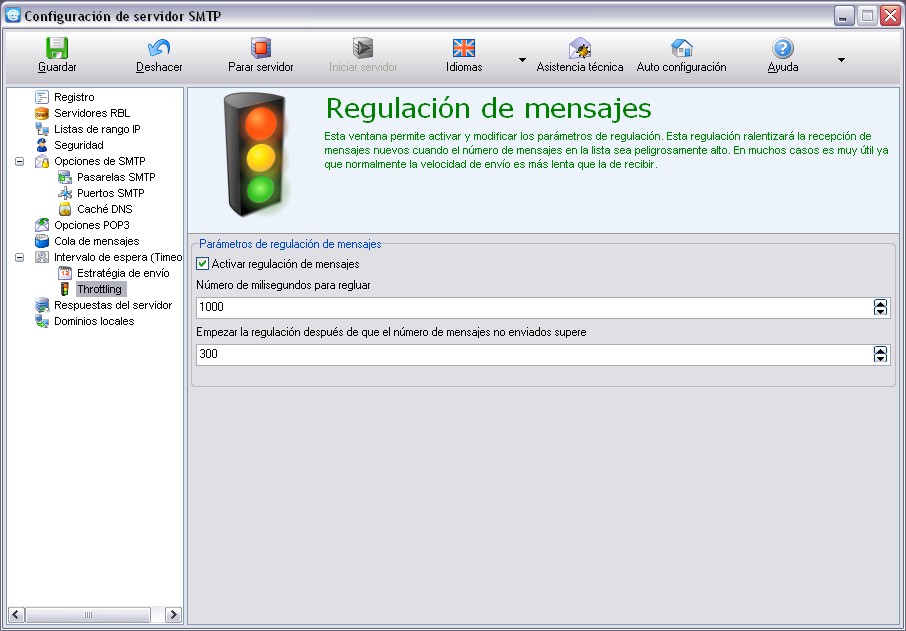Click the Asistencia técnica bug envelope icon

(x=580, y=48)
